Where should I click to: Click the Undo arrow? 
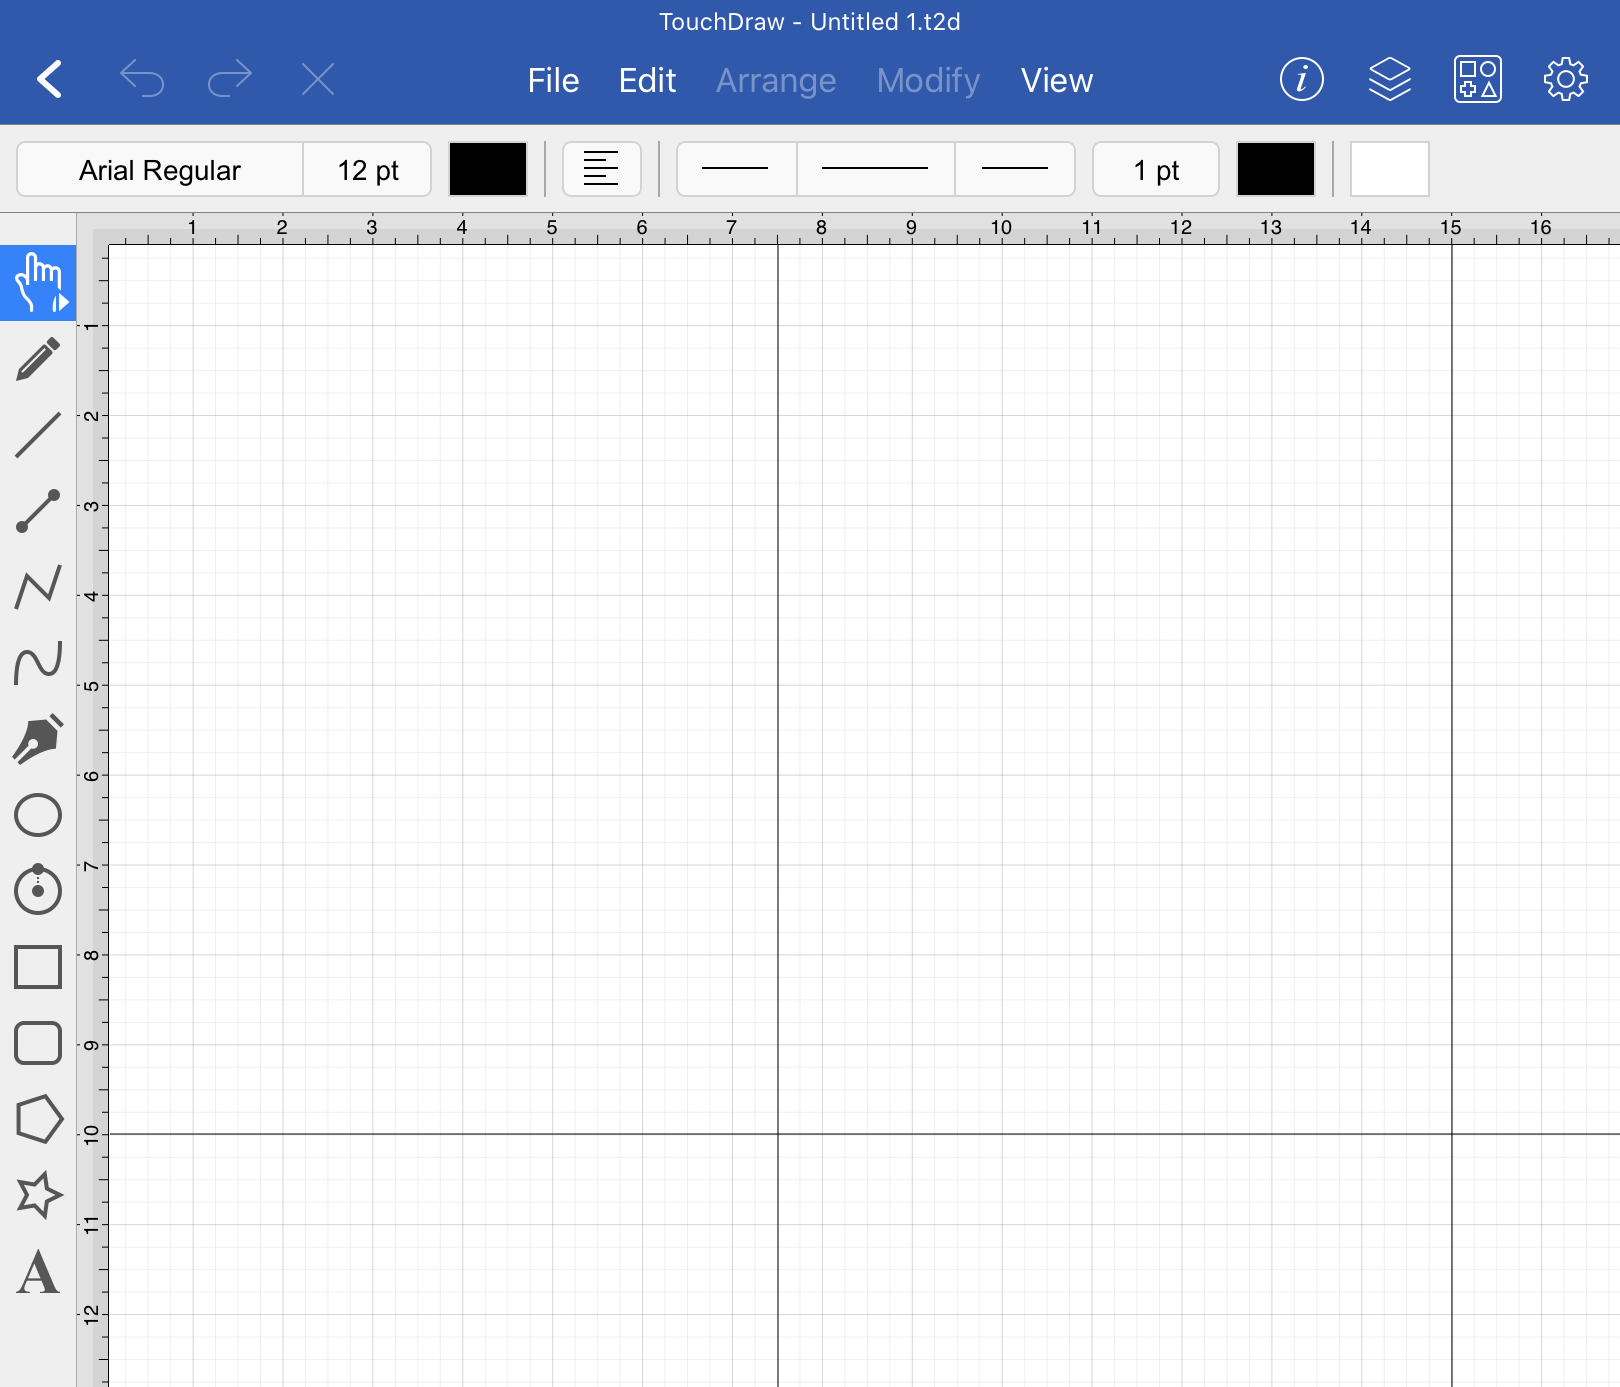click(x=142, y=79)
